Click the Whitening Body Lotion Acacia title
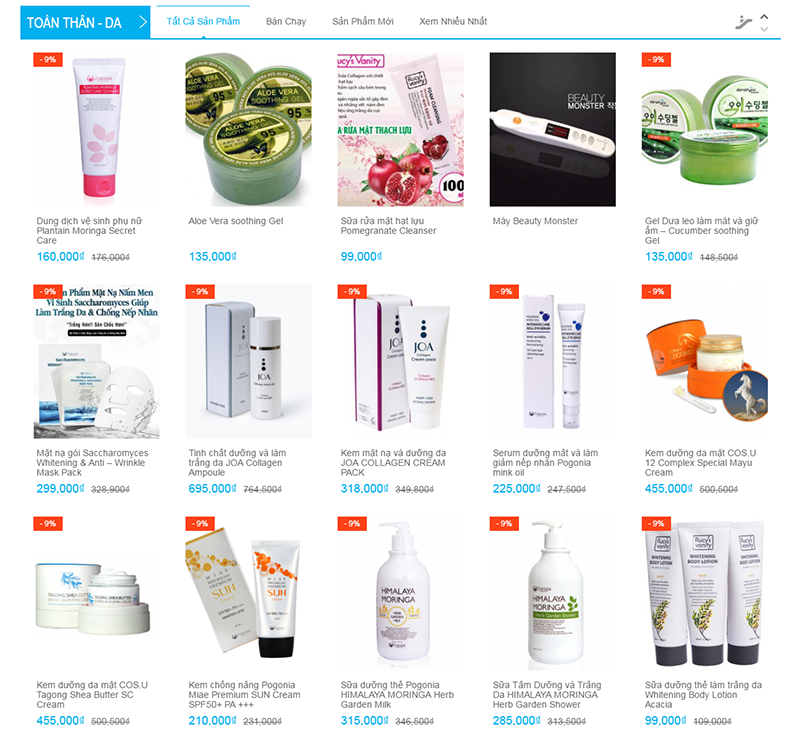Screen dimensions: 800x731 (703, 695)
